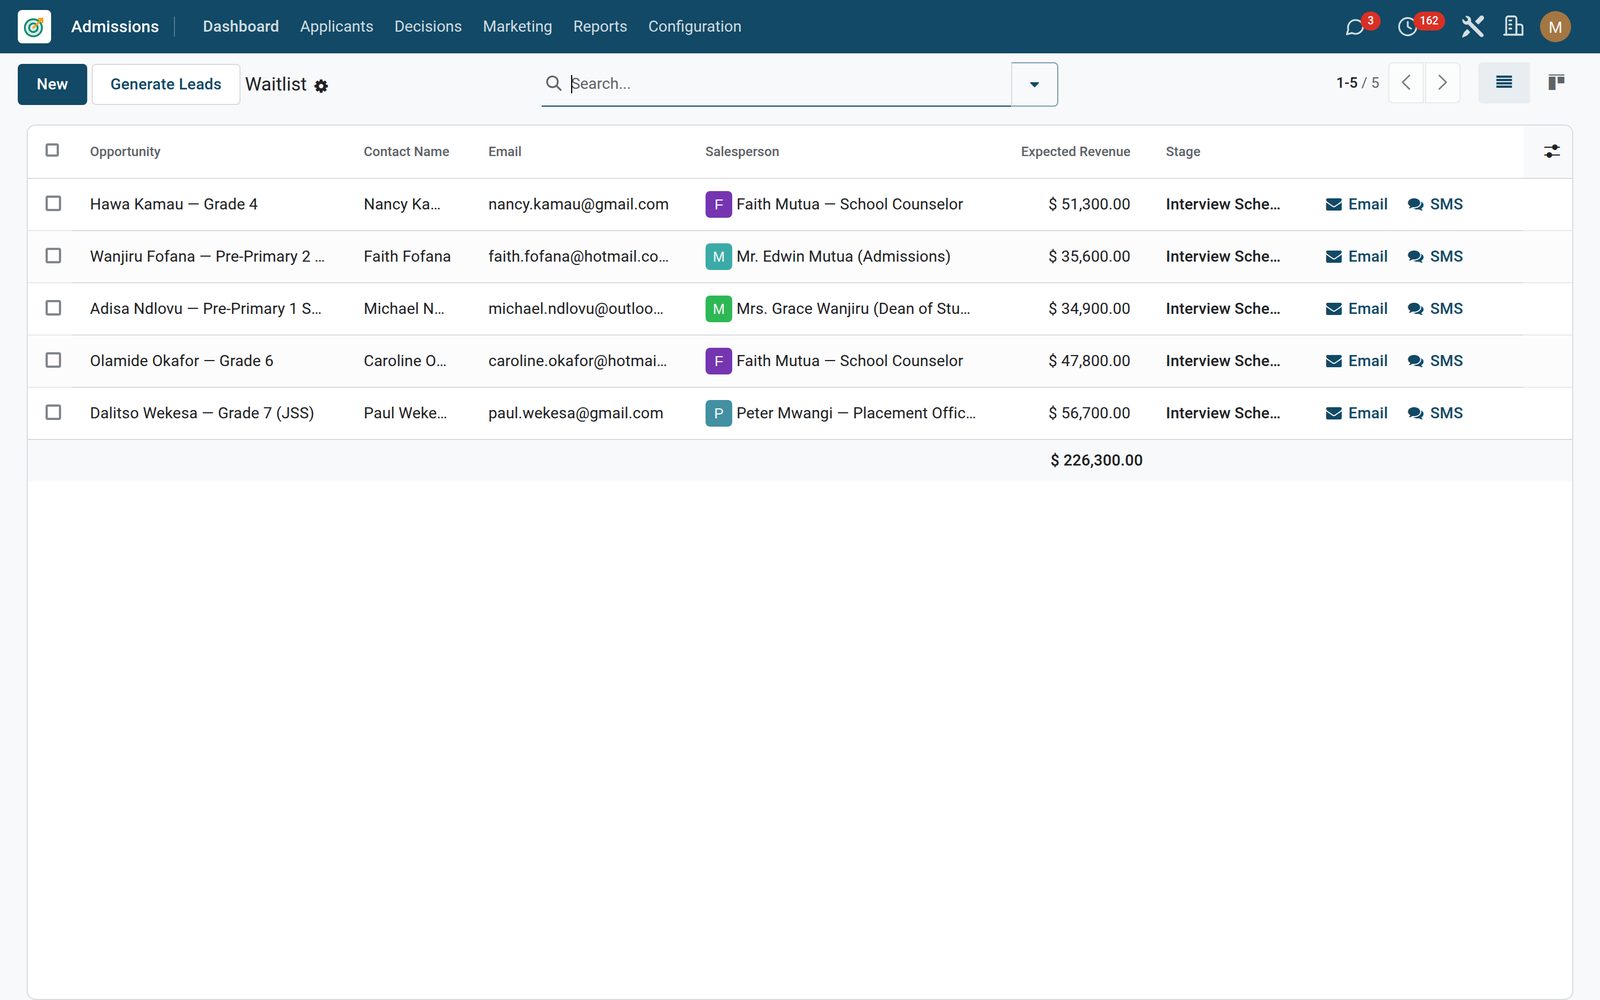Viewport: 1600px width, 1000px height.
Task: Switch to list view
Action: [x=1504, y=83]
